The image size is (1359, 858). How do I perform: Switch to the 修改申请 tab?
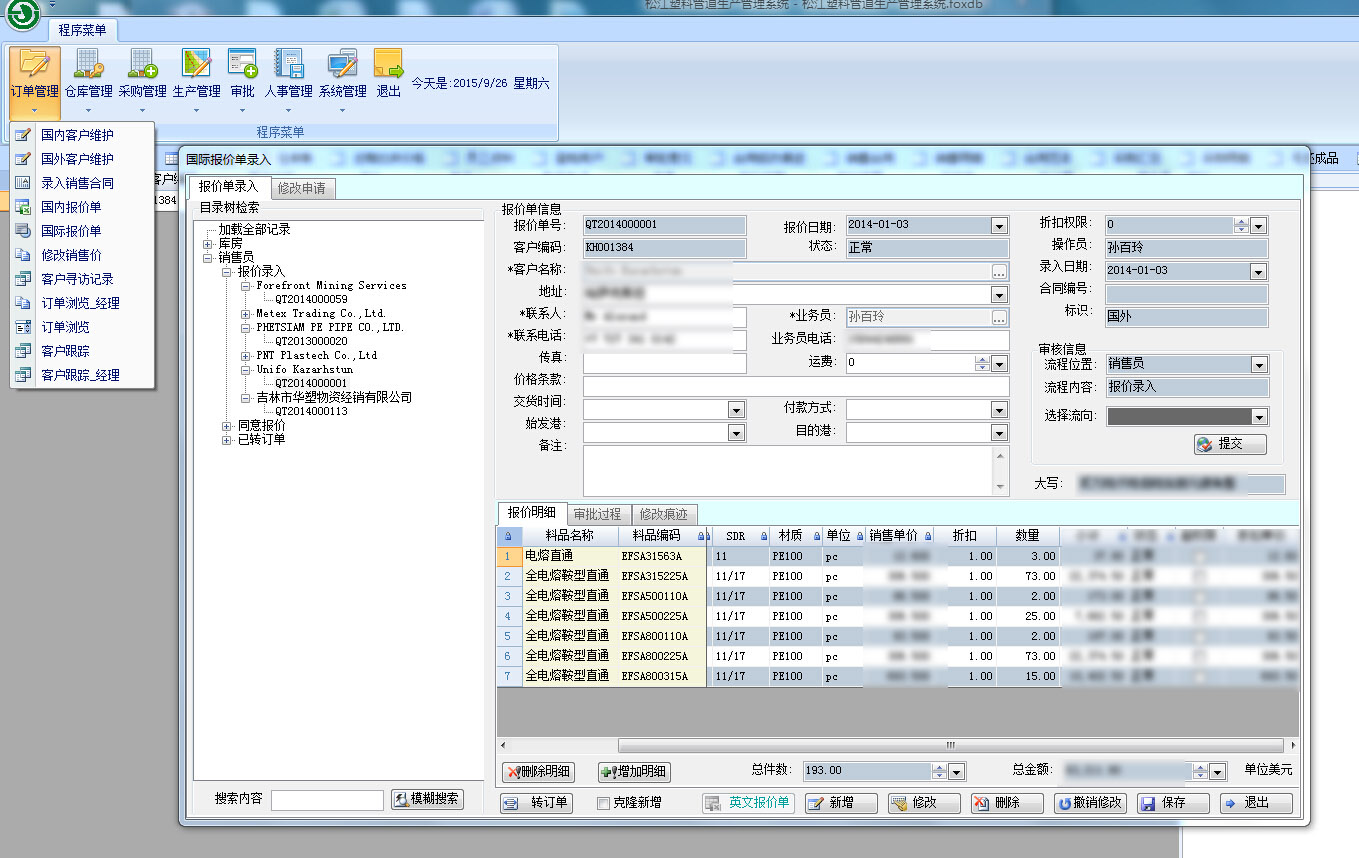302,188
